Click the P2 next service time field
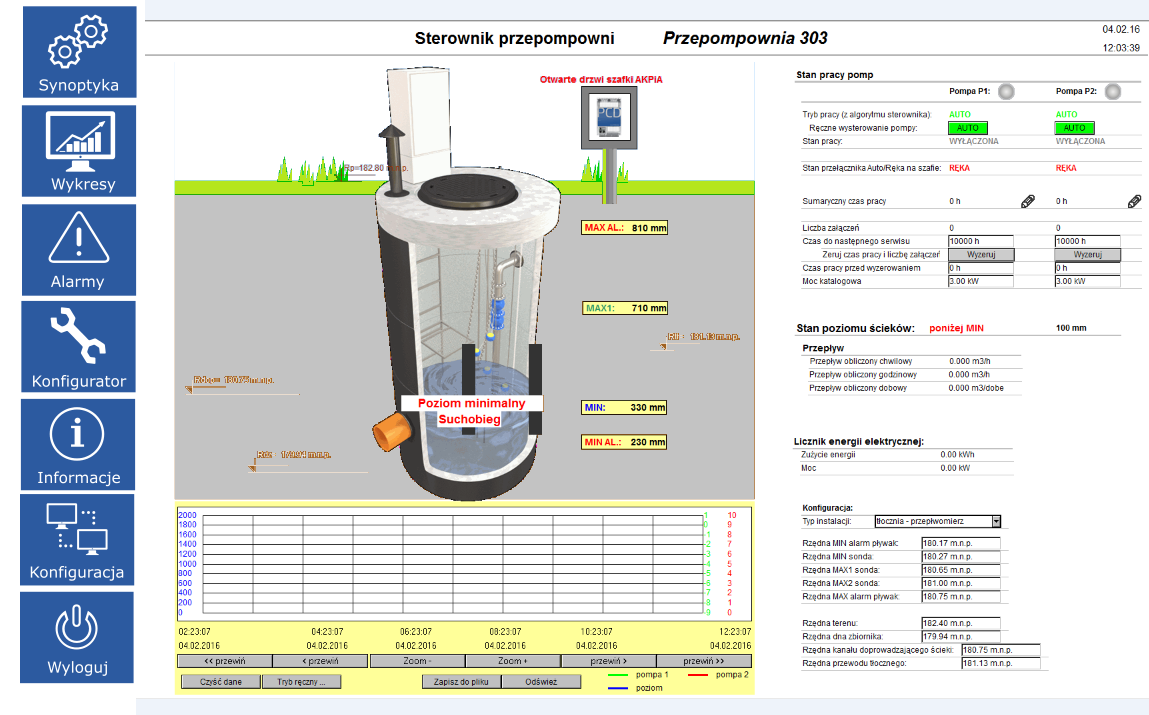 click(x=1087, y=241)
